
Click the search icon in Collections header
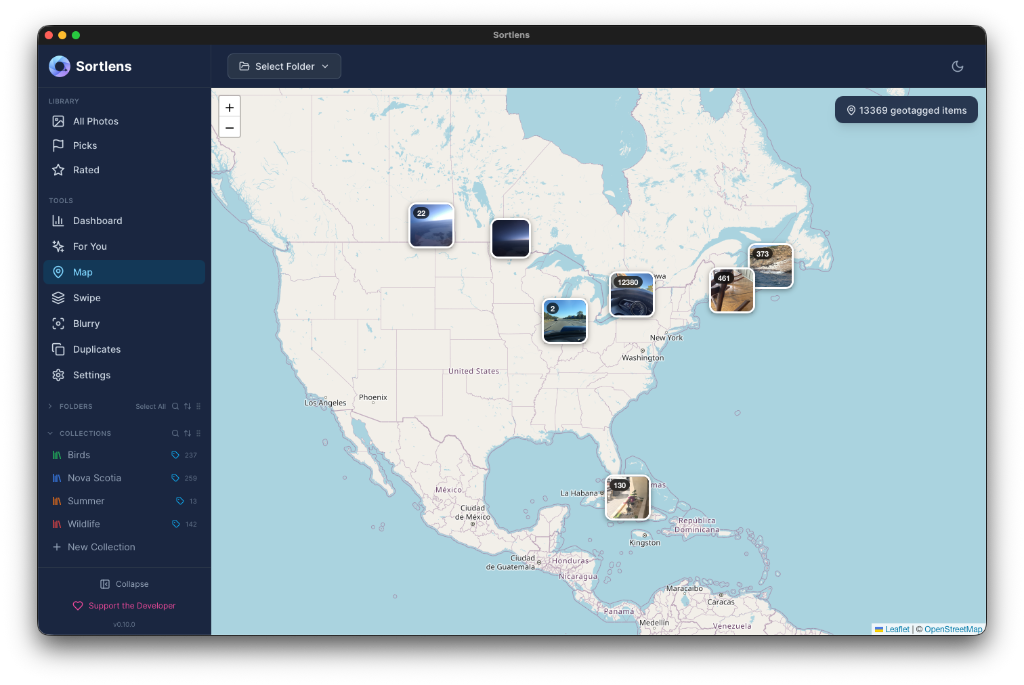tap(175, 433)
